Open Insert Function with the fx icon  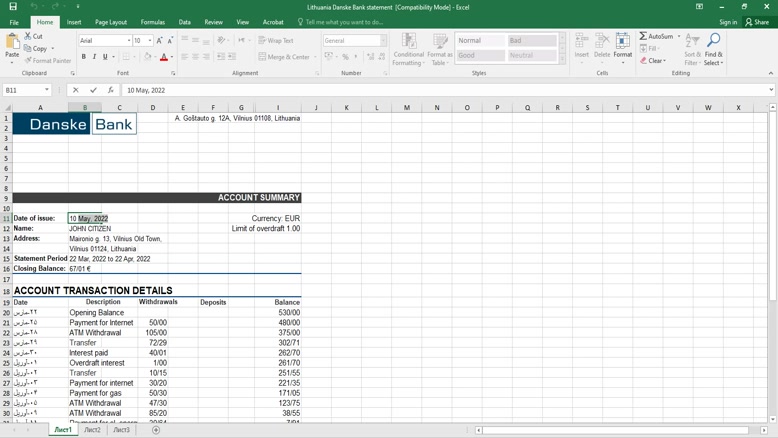click(x=110, y=90)
